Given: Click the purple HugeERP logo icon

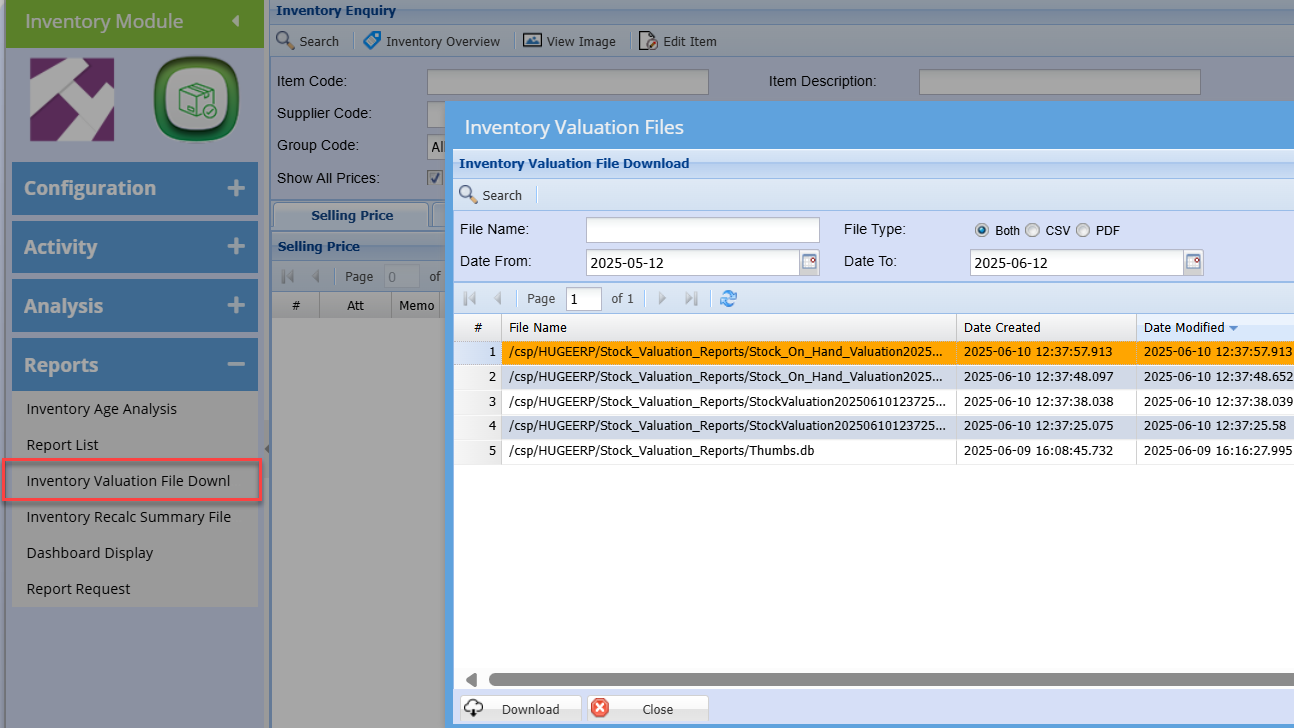Looking at the screenshot, I should point(72,100).
